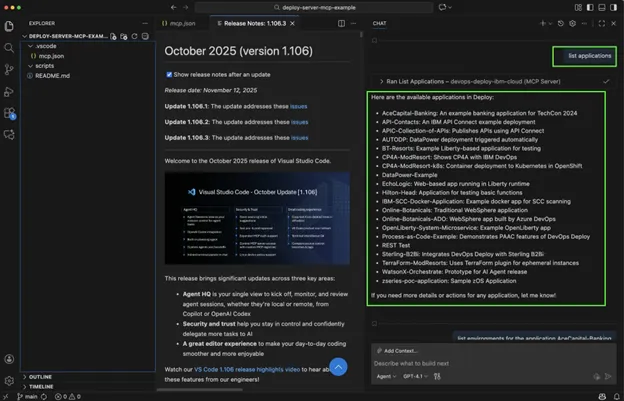The image size is (624, 401).
Task: Toggle secondary side bar visibility
Action: 614,7
